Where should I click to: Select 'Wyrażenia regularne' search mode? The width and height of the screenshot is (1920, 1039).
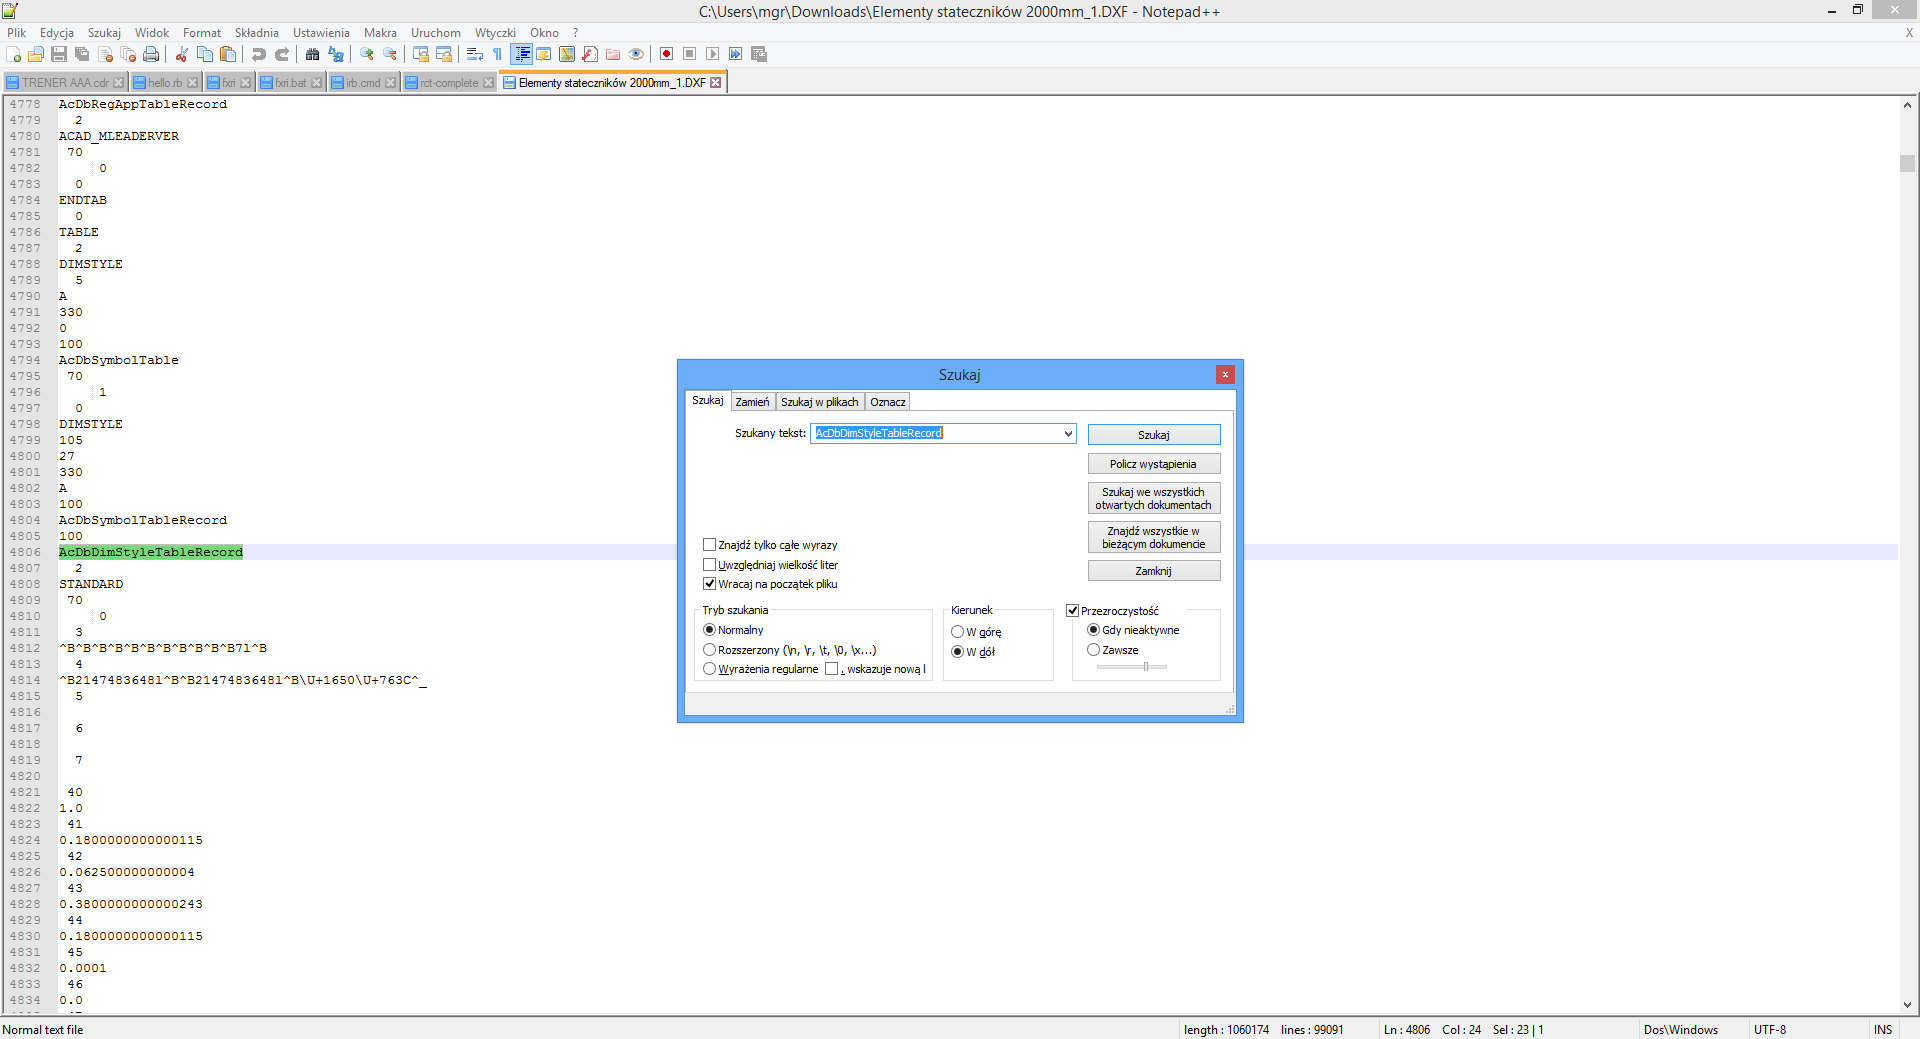pyautogui.click(x=710, y=669)
